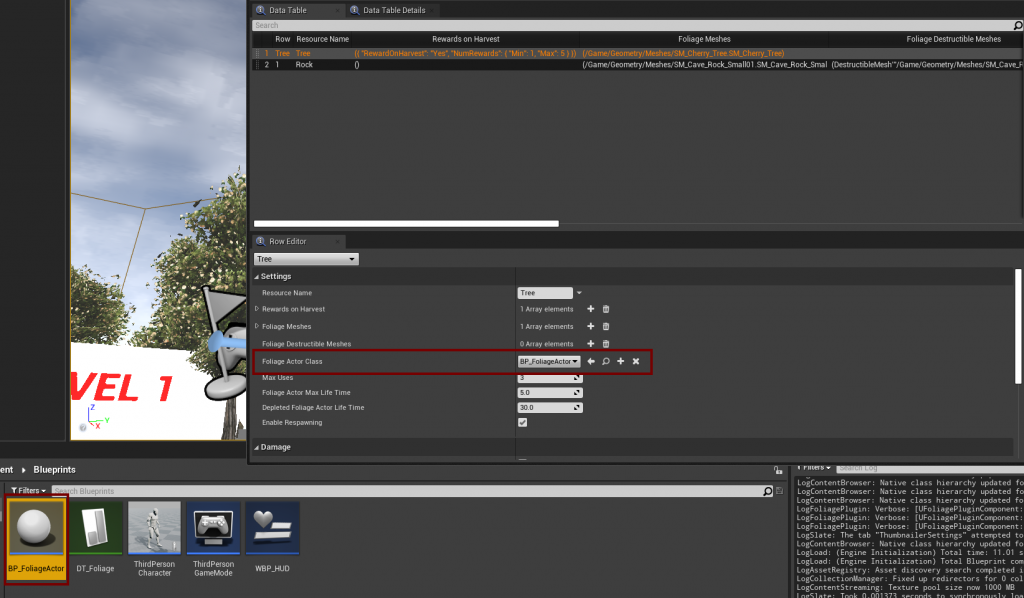Open the Resource Name dropdown arrow

[x=579, y=293]
